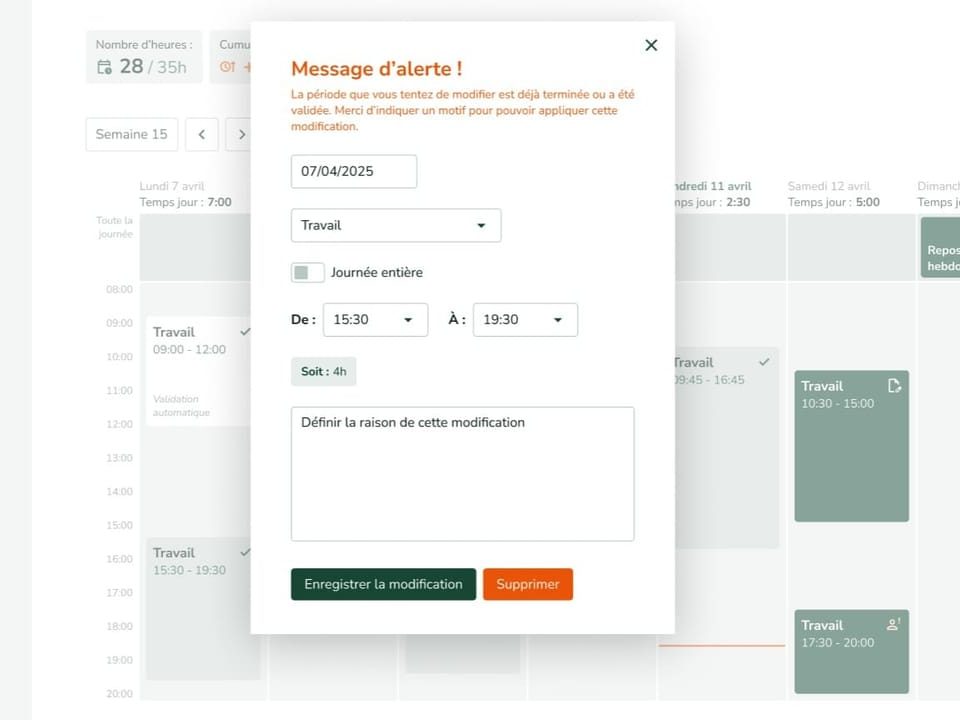
Task: Click the document edit icon on Saturday 10:30 shift
Action: click(894, 386)
